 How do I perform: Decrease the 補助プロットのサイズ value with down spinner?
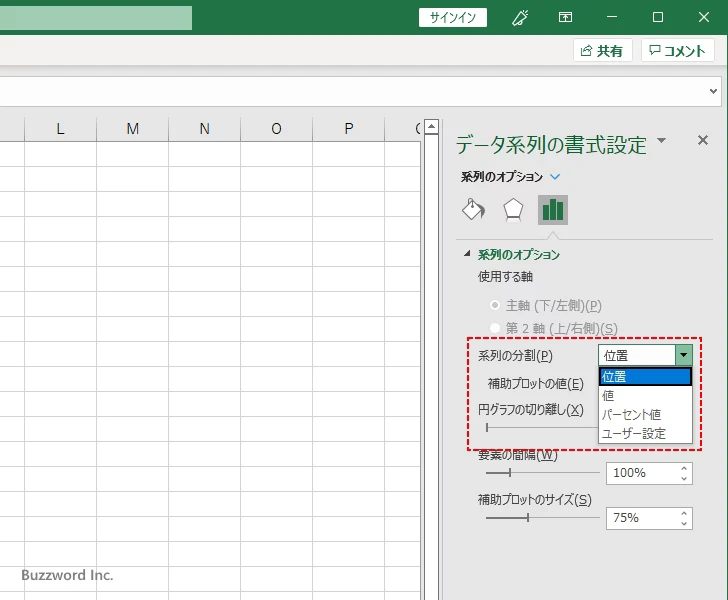click(684, 523)
